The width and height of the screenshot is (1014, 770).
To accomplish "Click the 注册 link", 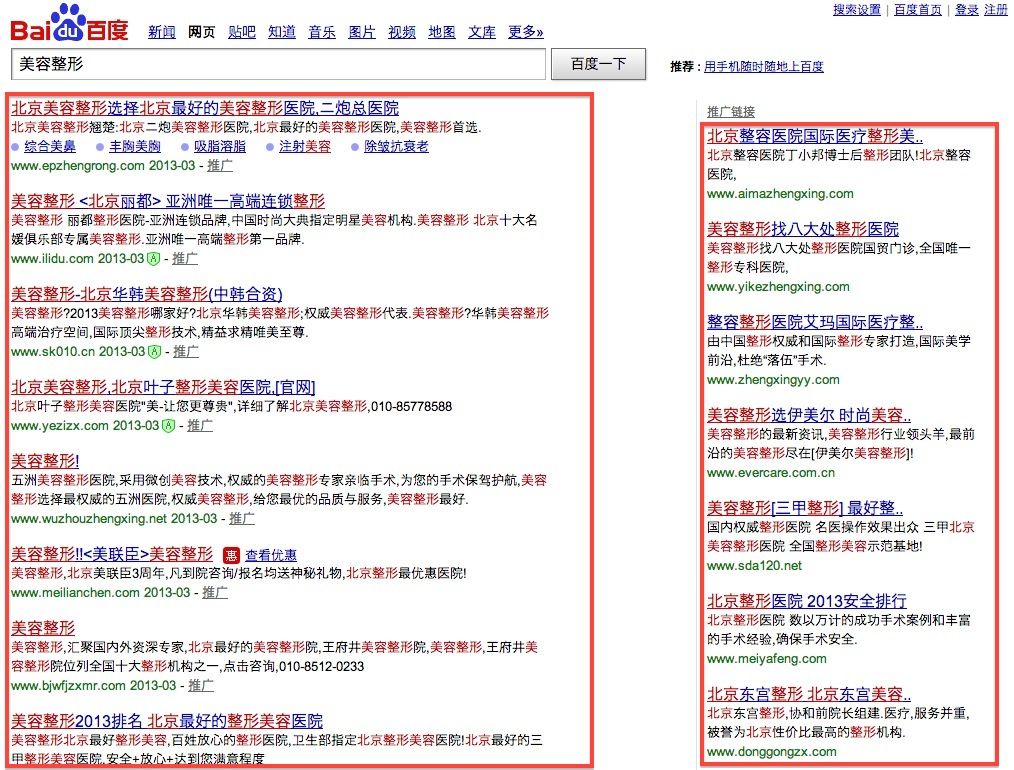I will (x=996, y=10).
